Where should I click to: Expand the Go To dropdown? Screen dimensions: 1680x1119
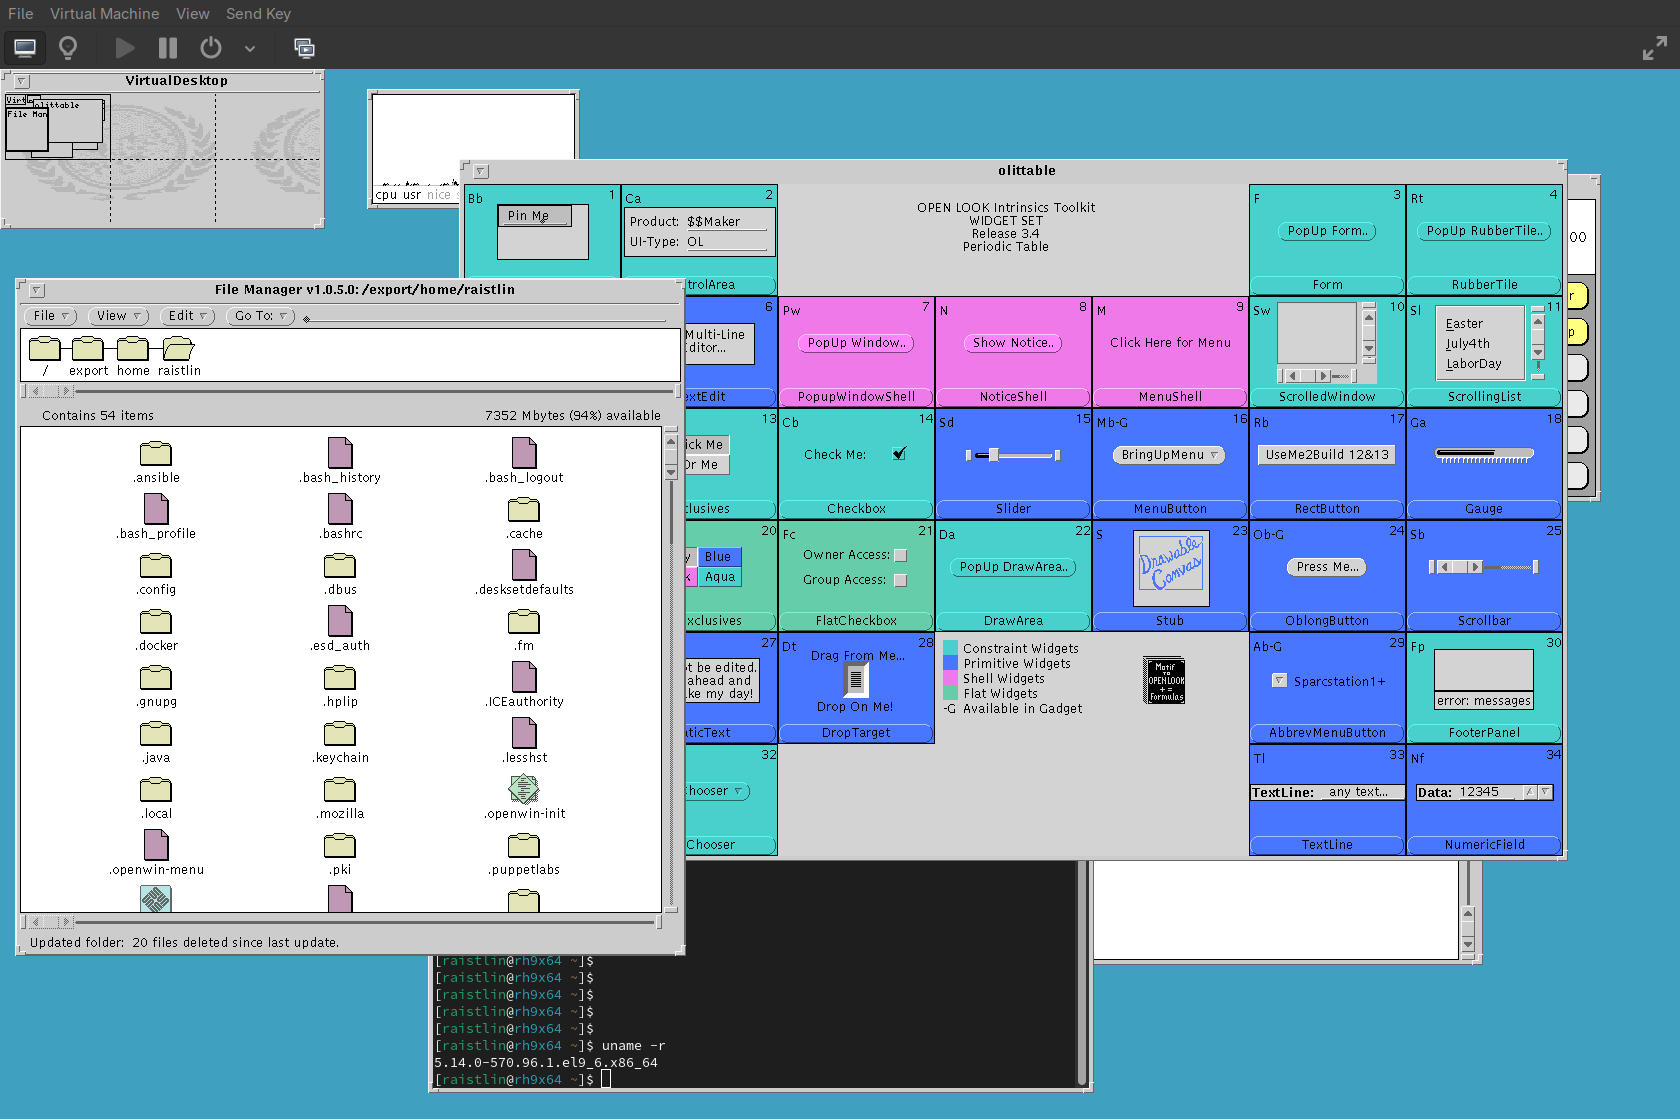coord(261,316)
